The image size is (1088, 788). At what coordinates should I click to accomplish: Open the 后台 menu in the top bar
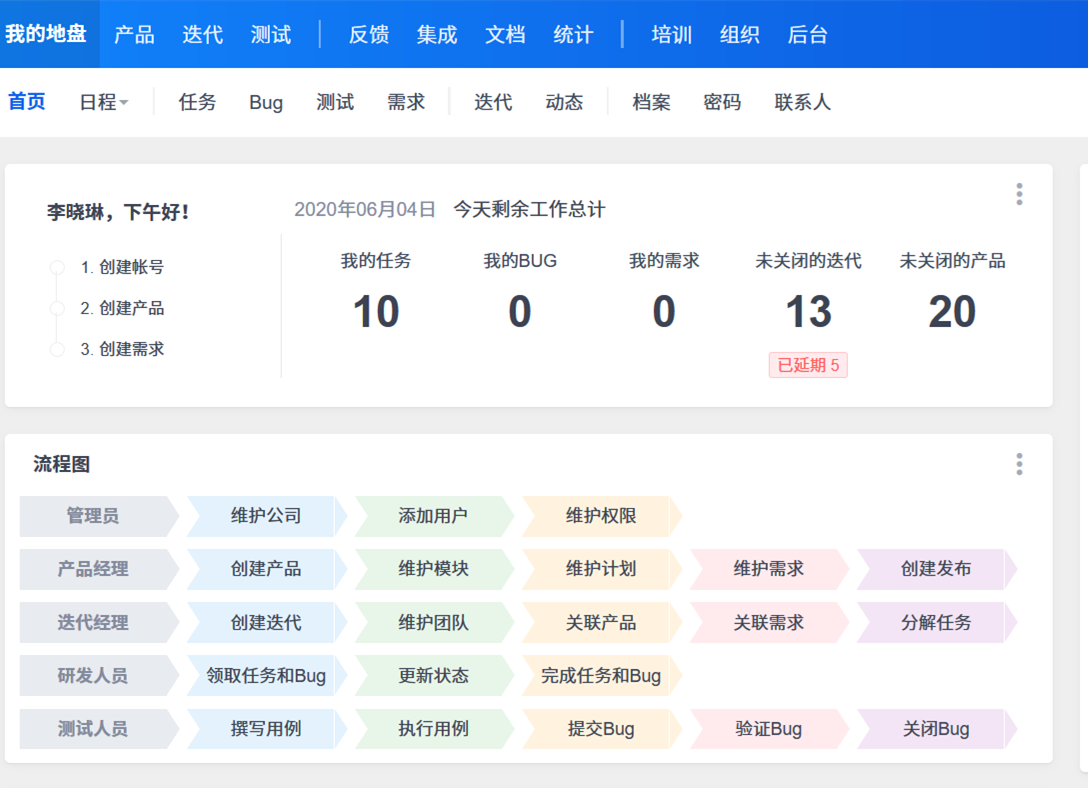pos(807,34)
